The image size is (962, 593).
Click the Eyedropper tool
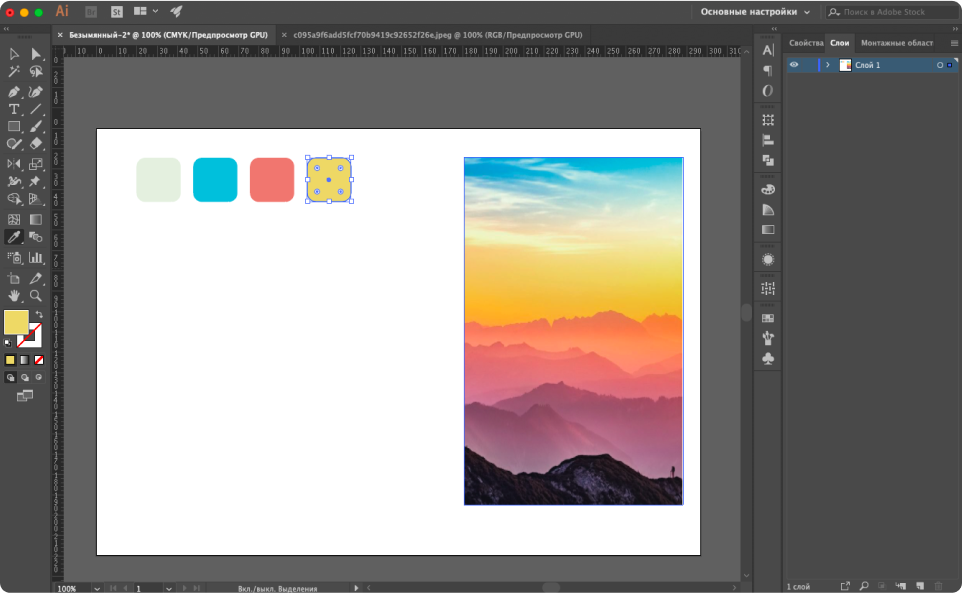click(x=13, y=237)
